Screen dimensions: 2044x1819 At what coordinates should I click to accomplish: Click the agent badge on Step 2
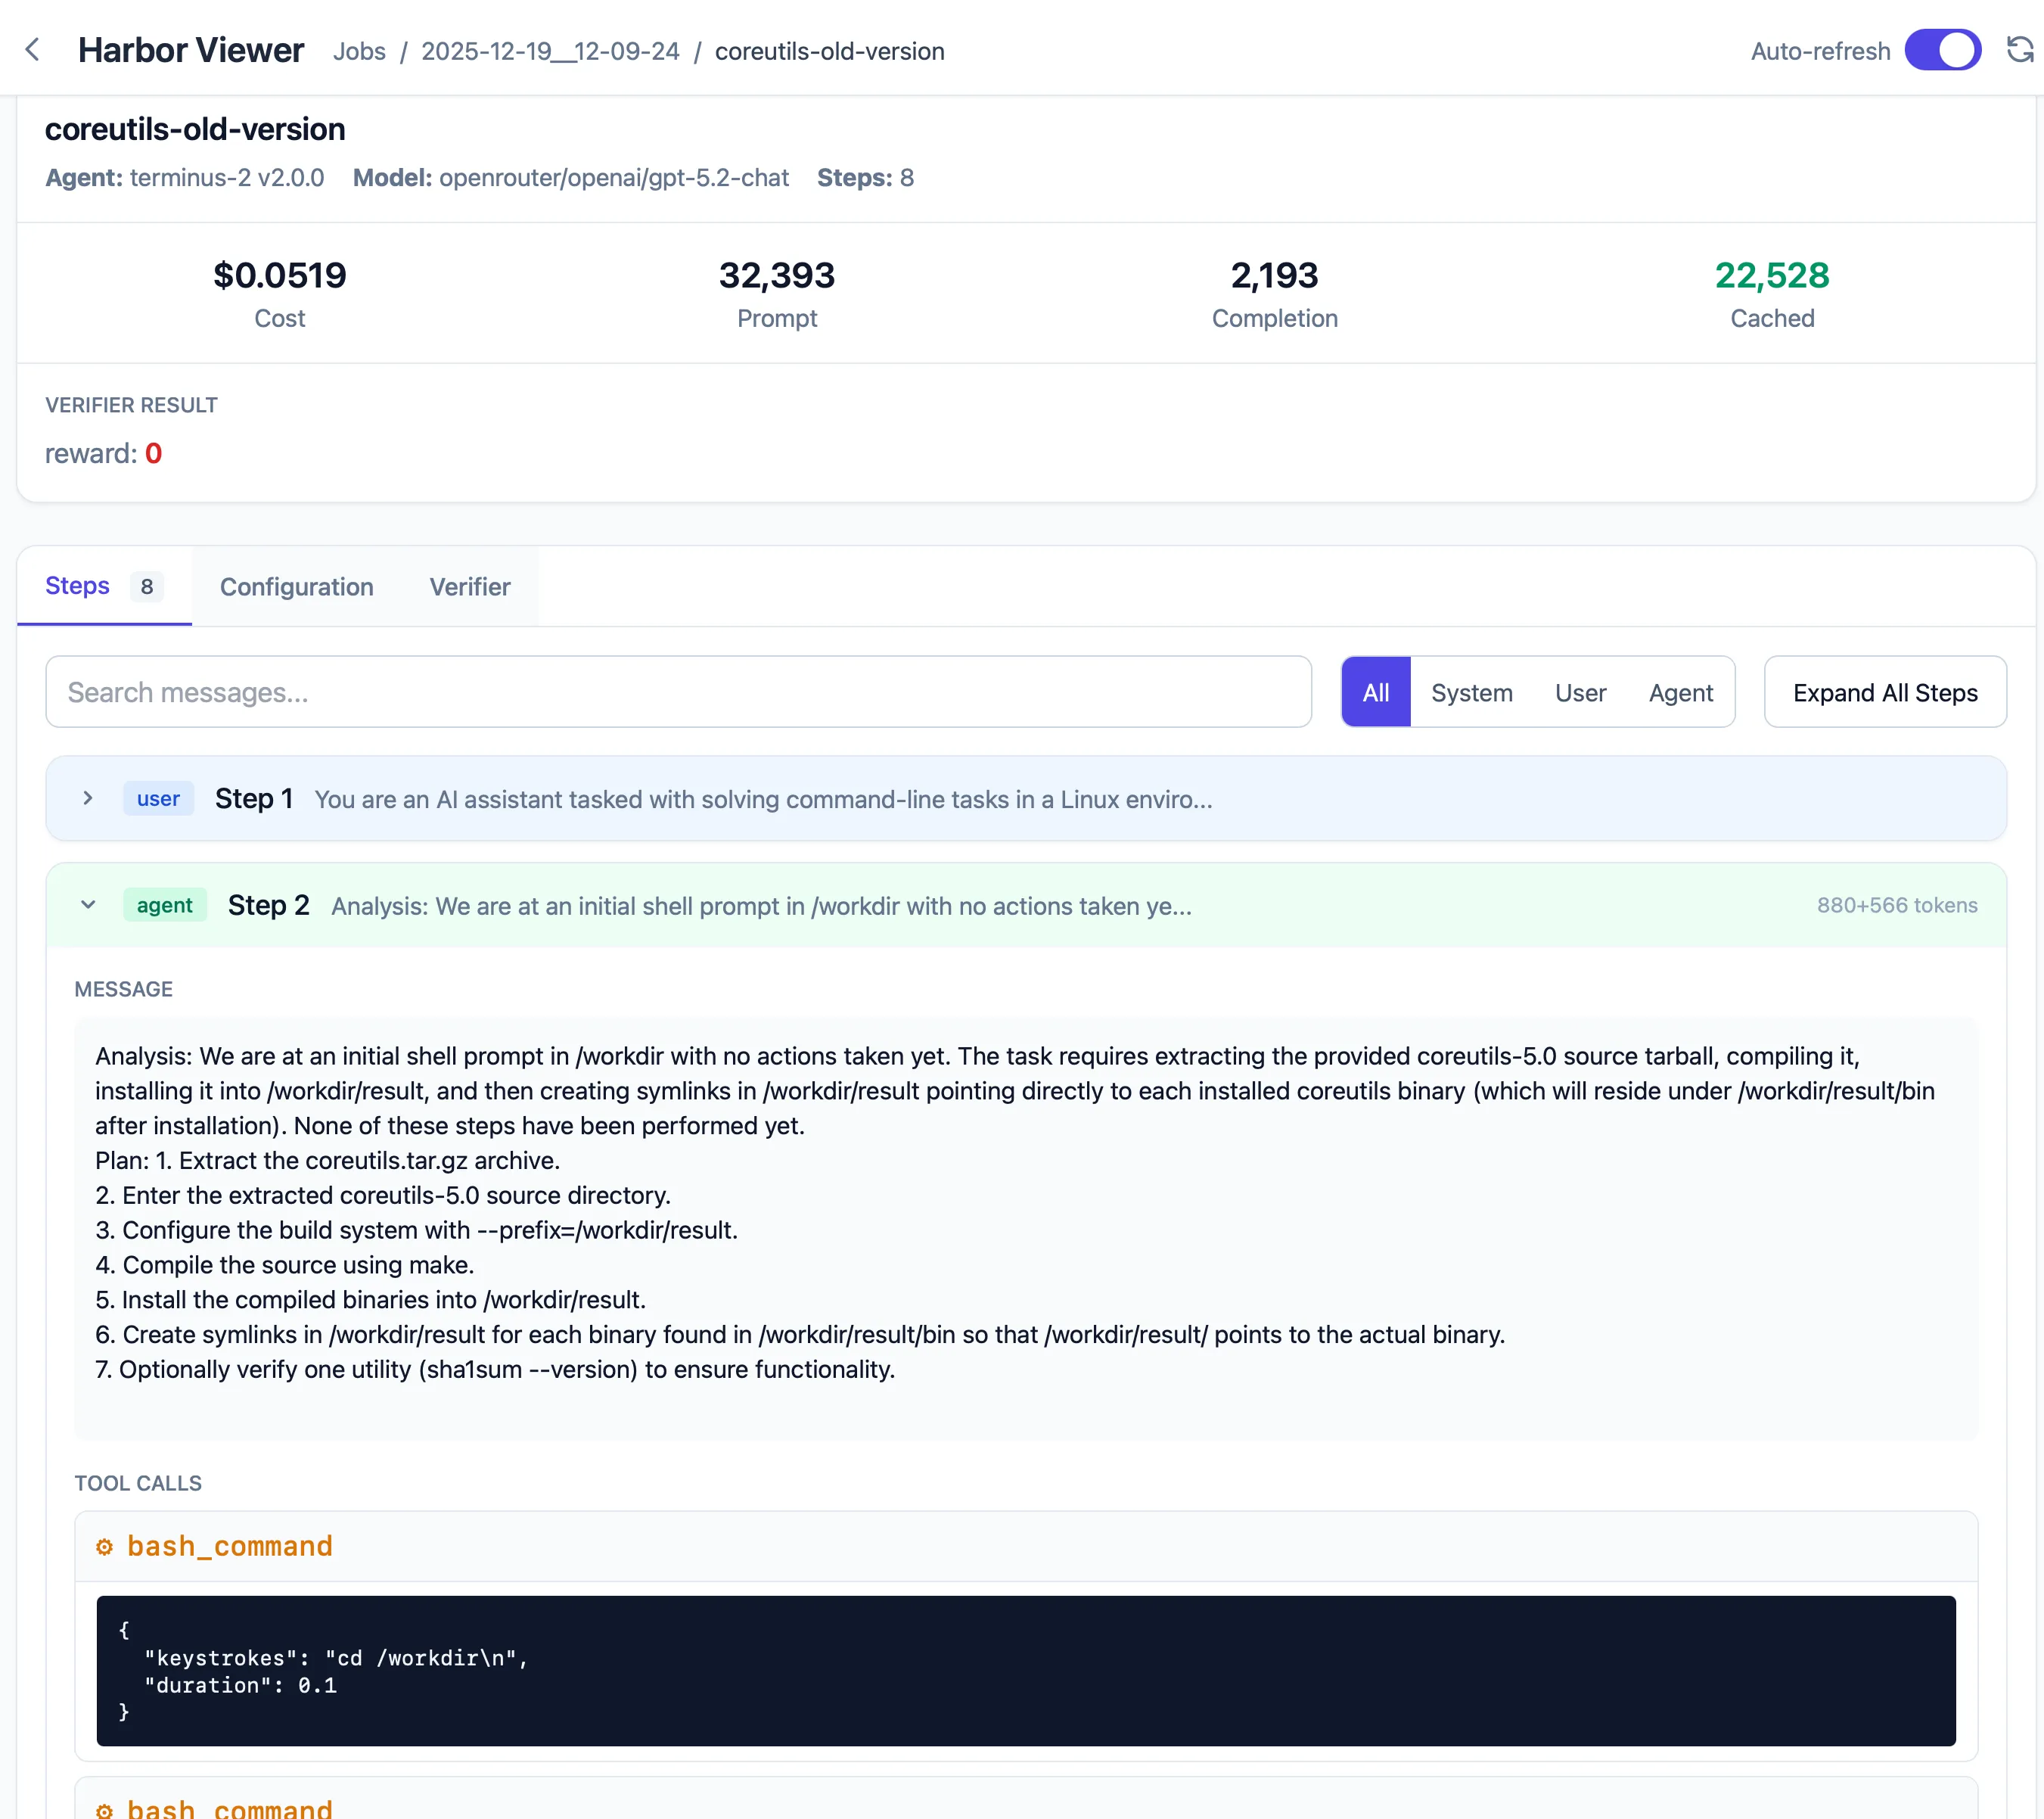[164, 905]
